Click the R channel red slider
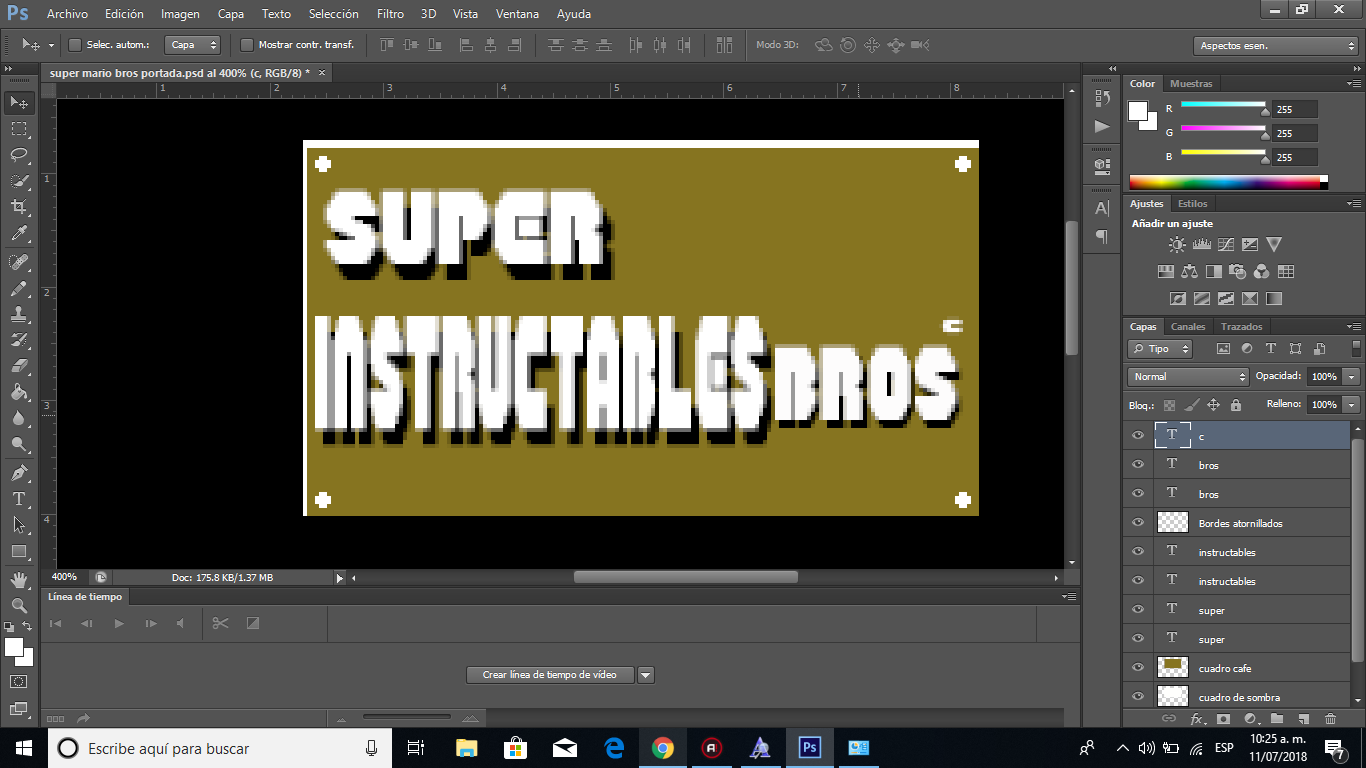The width and height of the screenshot is (1366, 768). pyautogui.click(x=1223, y=105)
